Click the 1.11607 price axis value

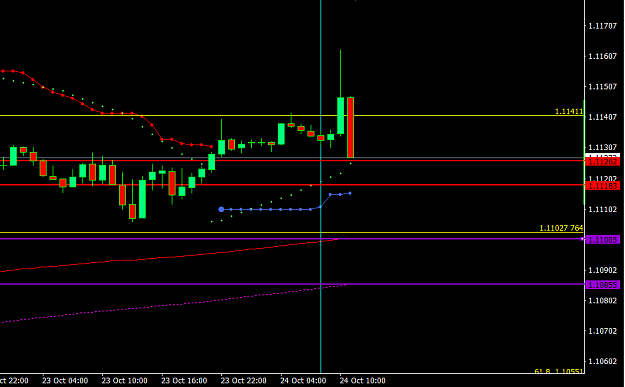[x=603, y=56]
